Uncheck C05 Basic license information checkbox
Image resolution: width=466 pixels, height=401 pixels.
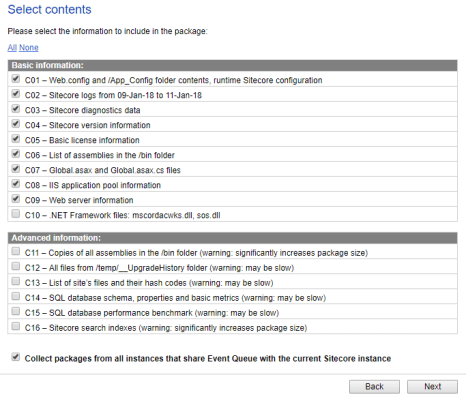16,139
